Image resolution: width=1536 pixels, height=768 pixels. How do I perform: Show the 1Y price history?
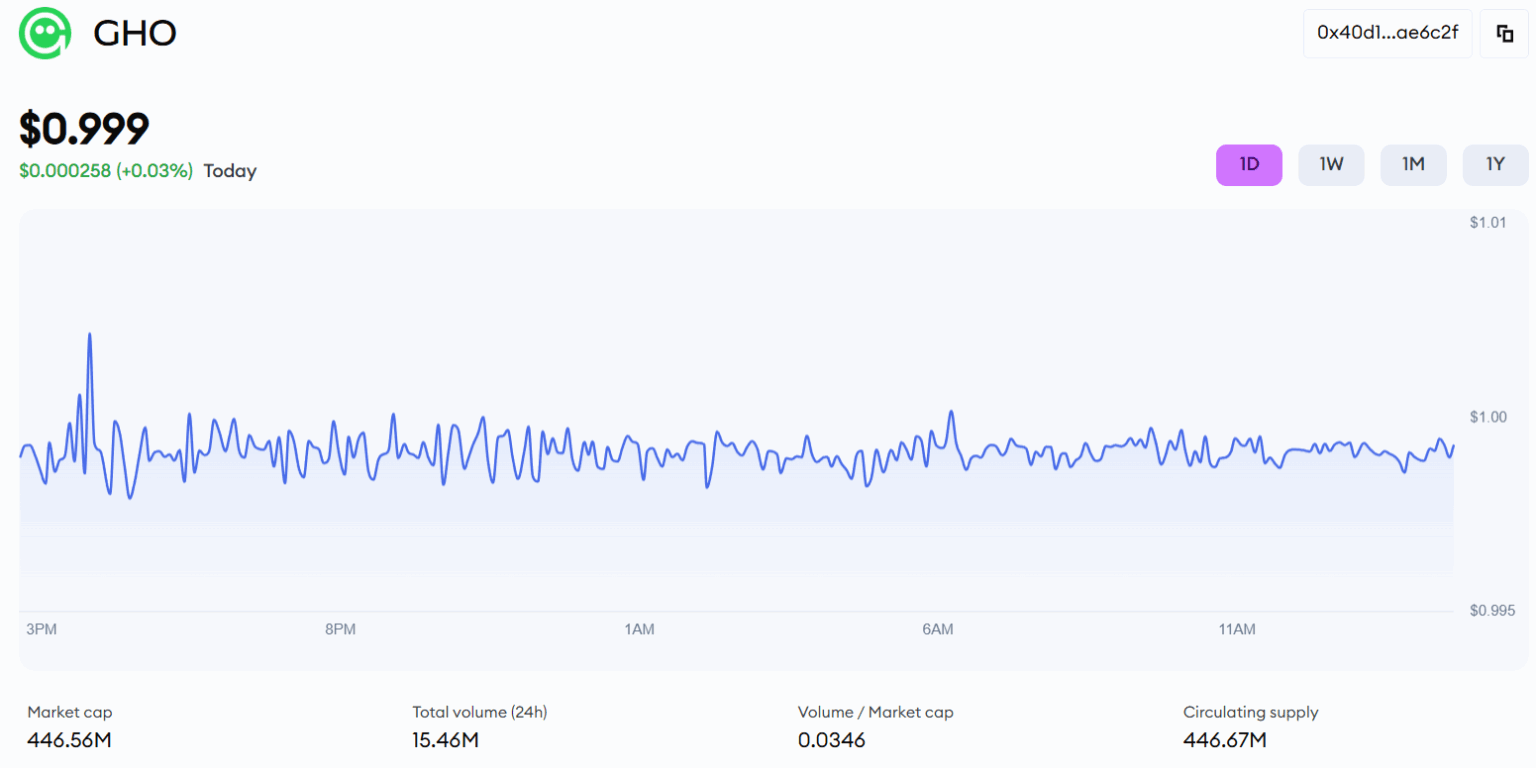click(x=1495, y=165)
